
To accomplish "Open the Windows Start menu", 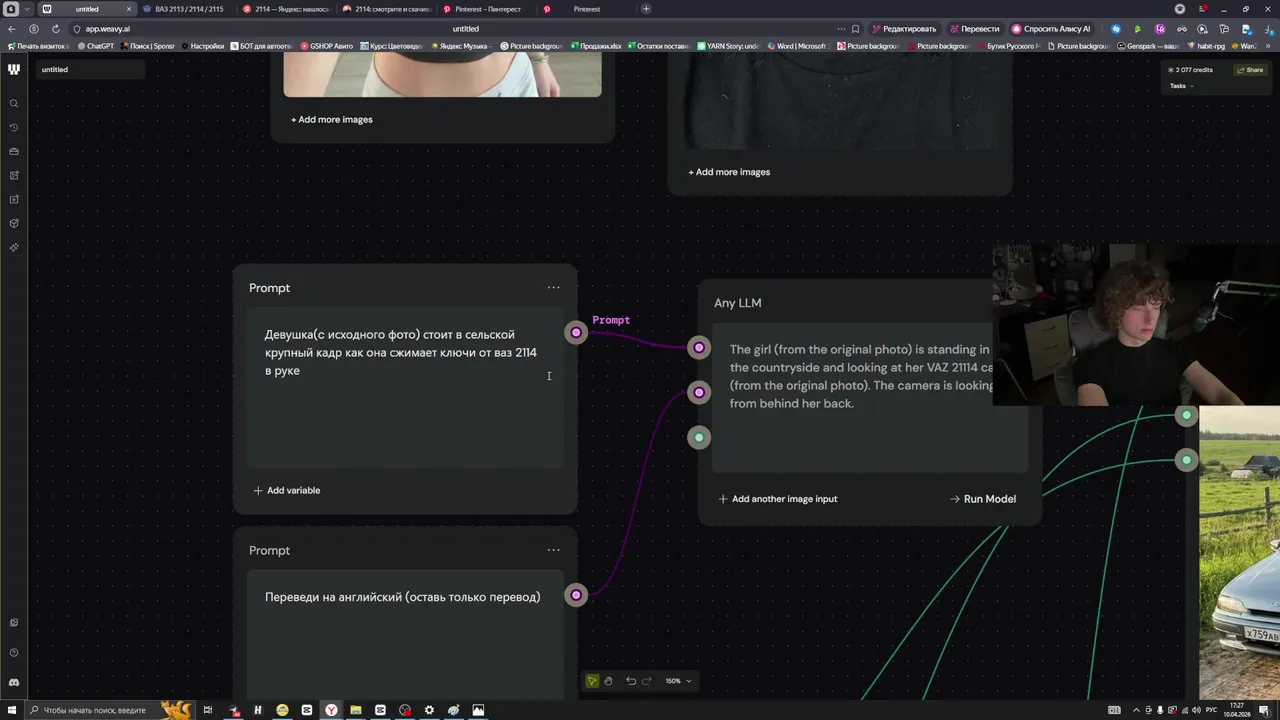I will click(x=12, y=710).
